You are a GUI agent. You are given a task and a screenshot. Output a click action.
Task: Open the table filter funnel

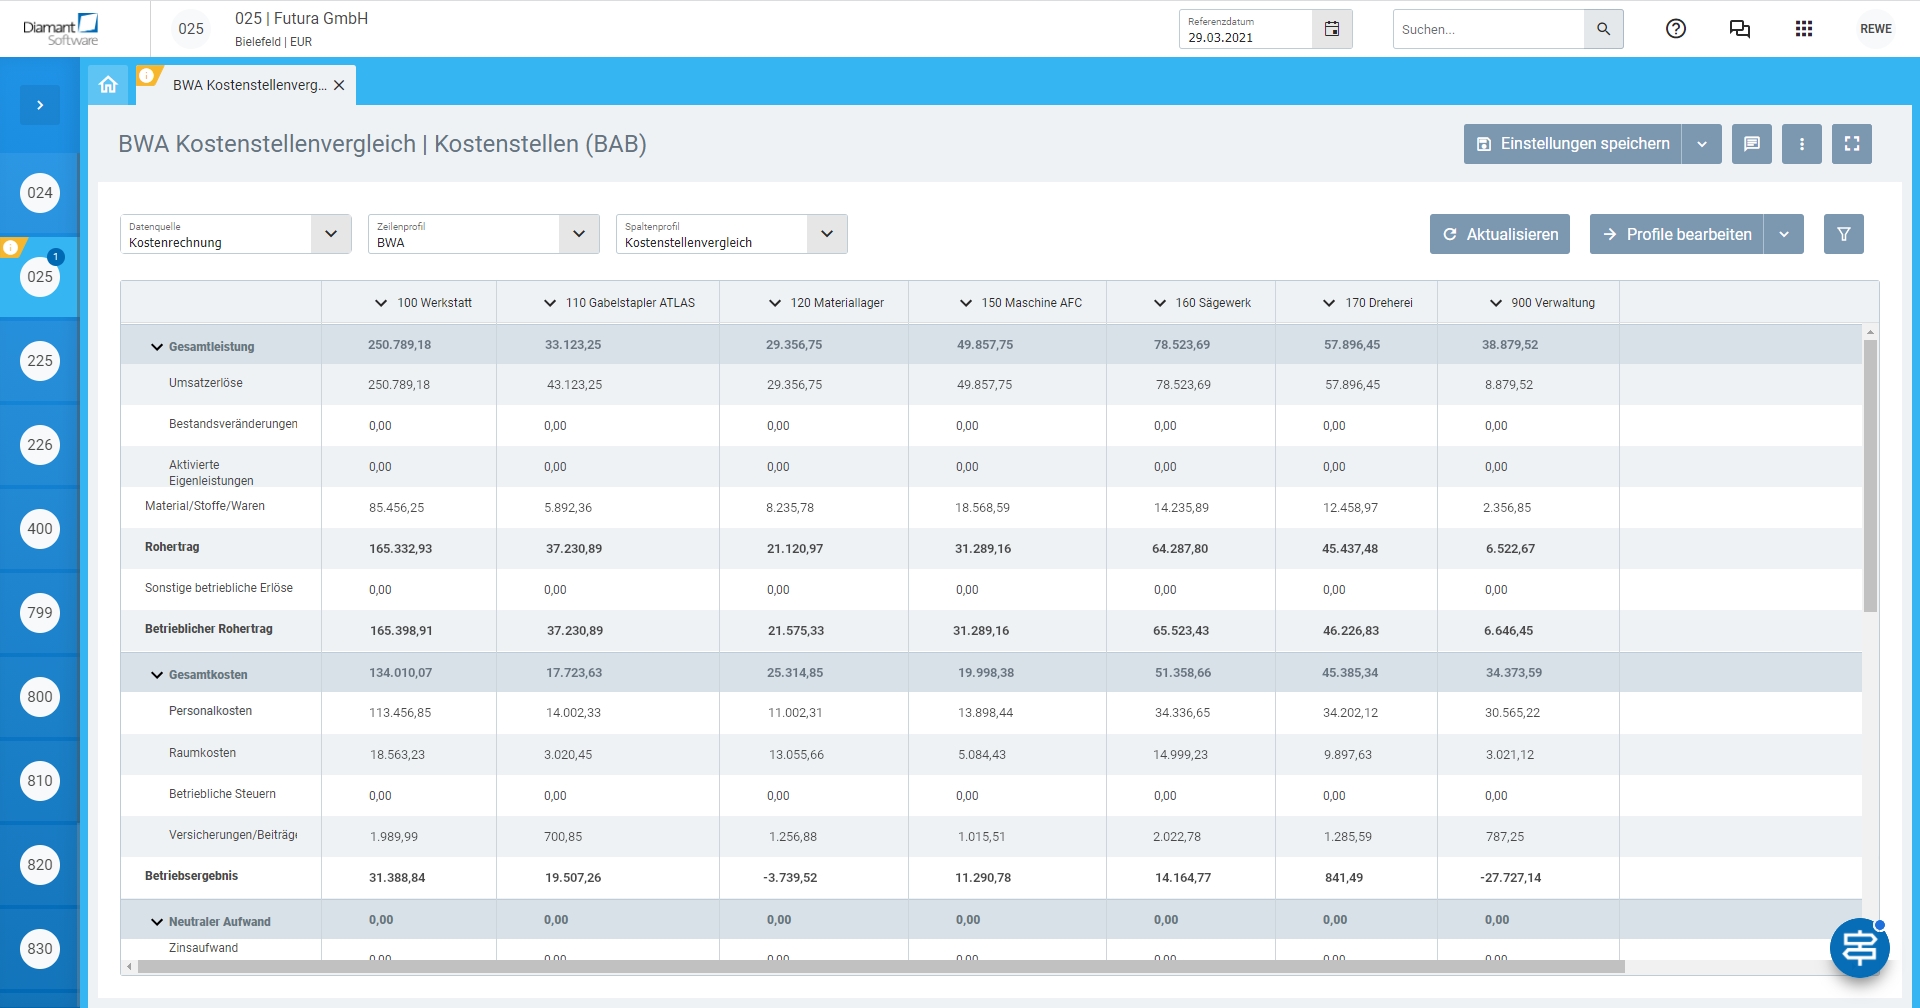click(x=1844, y=234)
